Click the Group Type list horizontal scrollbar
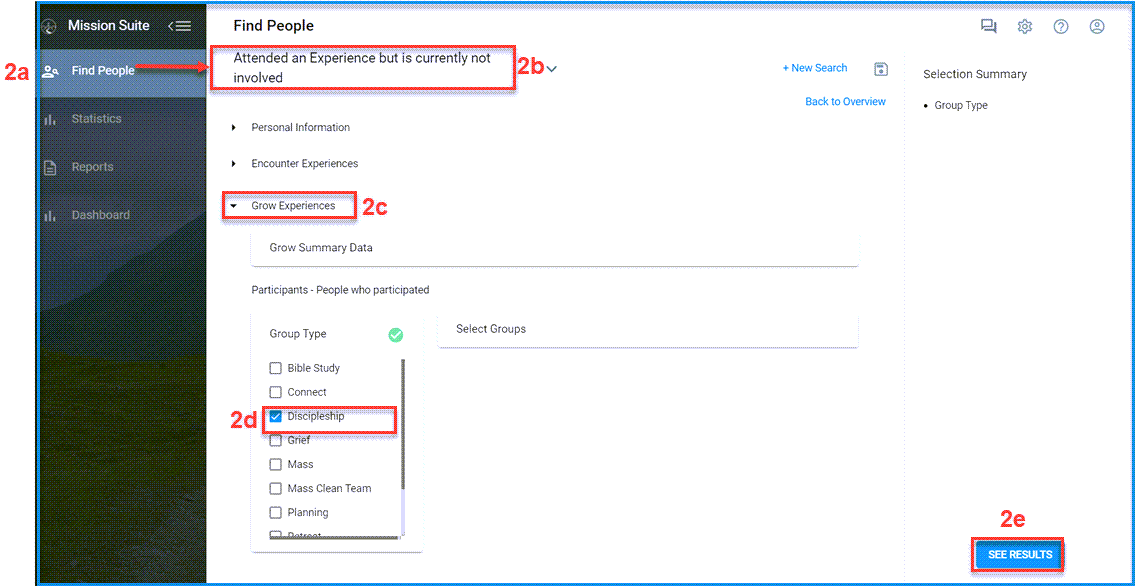1135x586 pixels. pos(335,538)
